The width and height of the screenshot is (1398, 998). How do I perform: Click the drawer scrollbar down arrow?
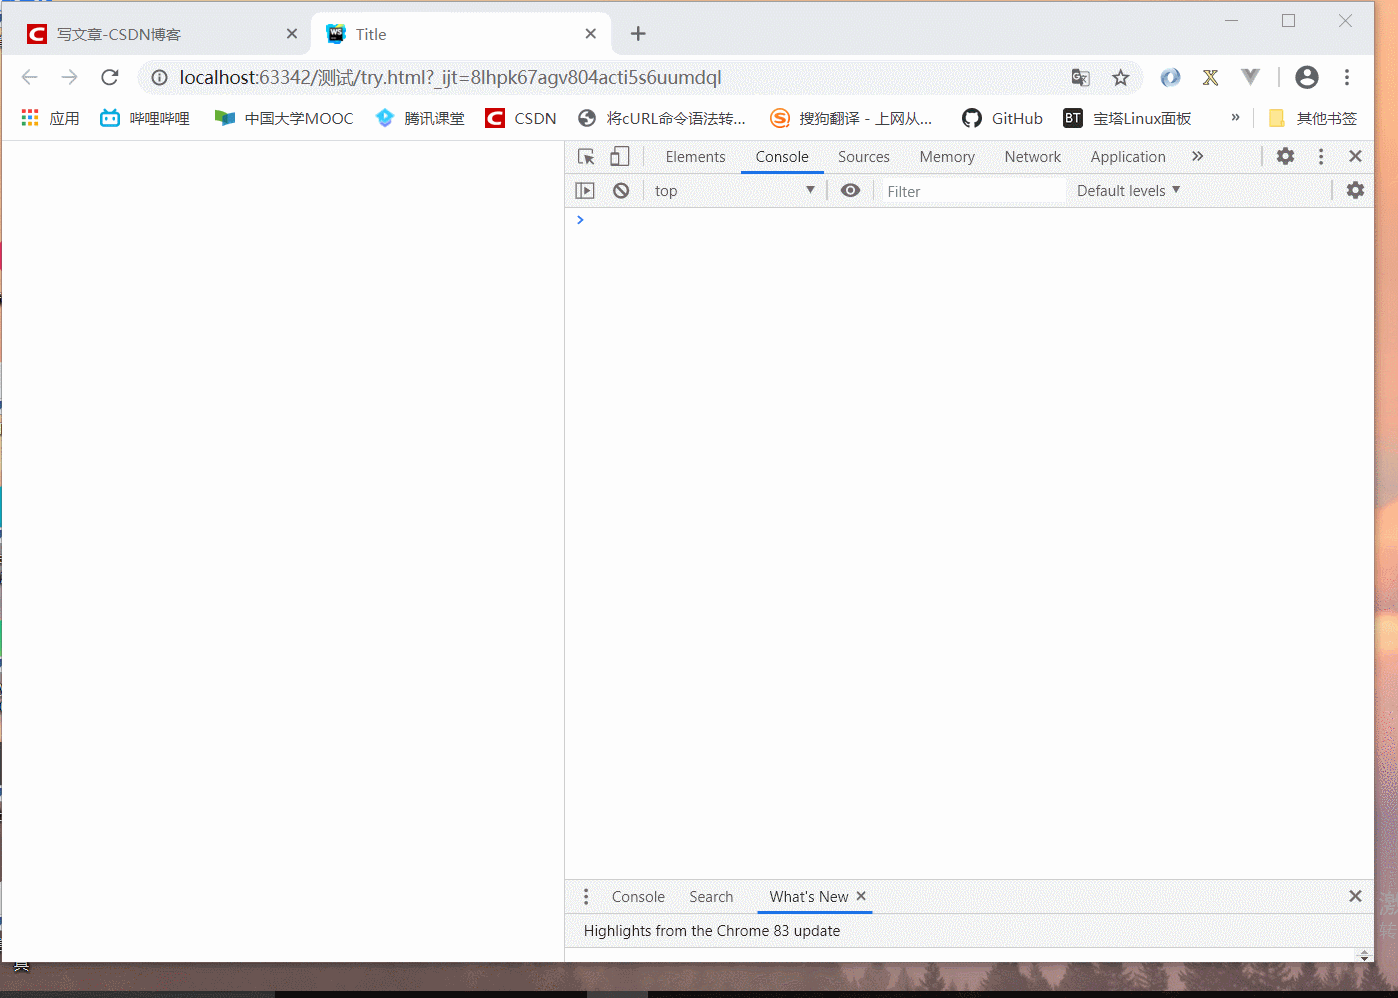coord(1364,957)
